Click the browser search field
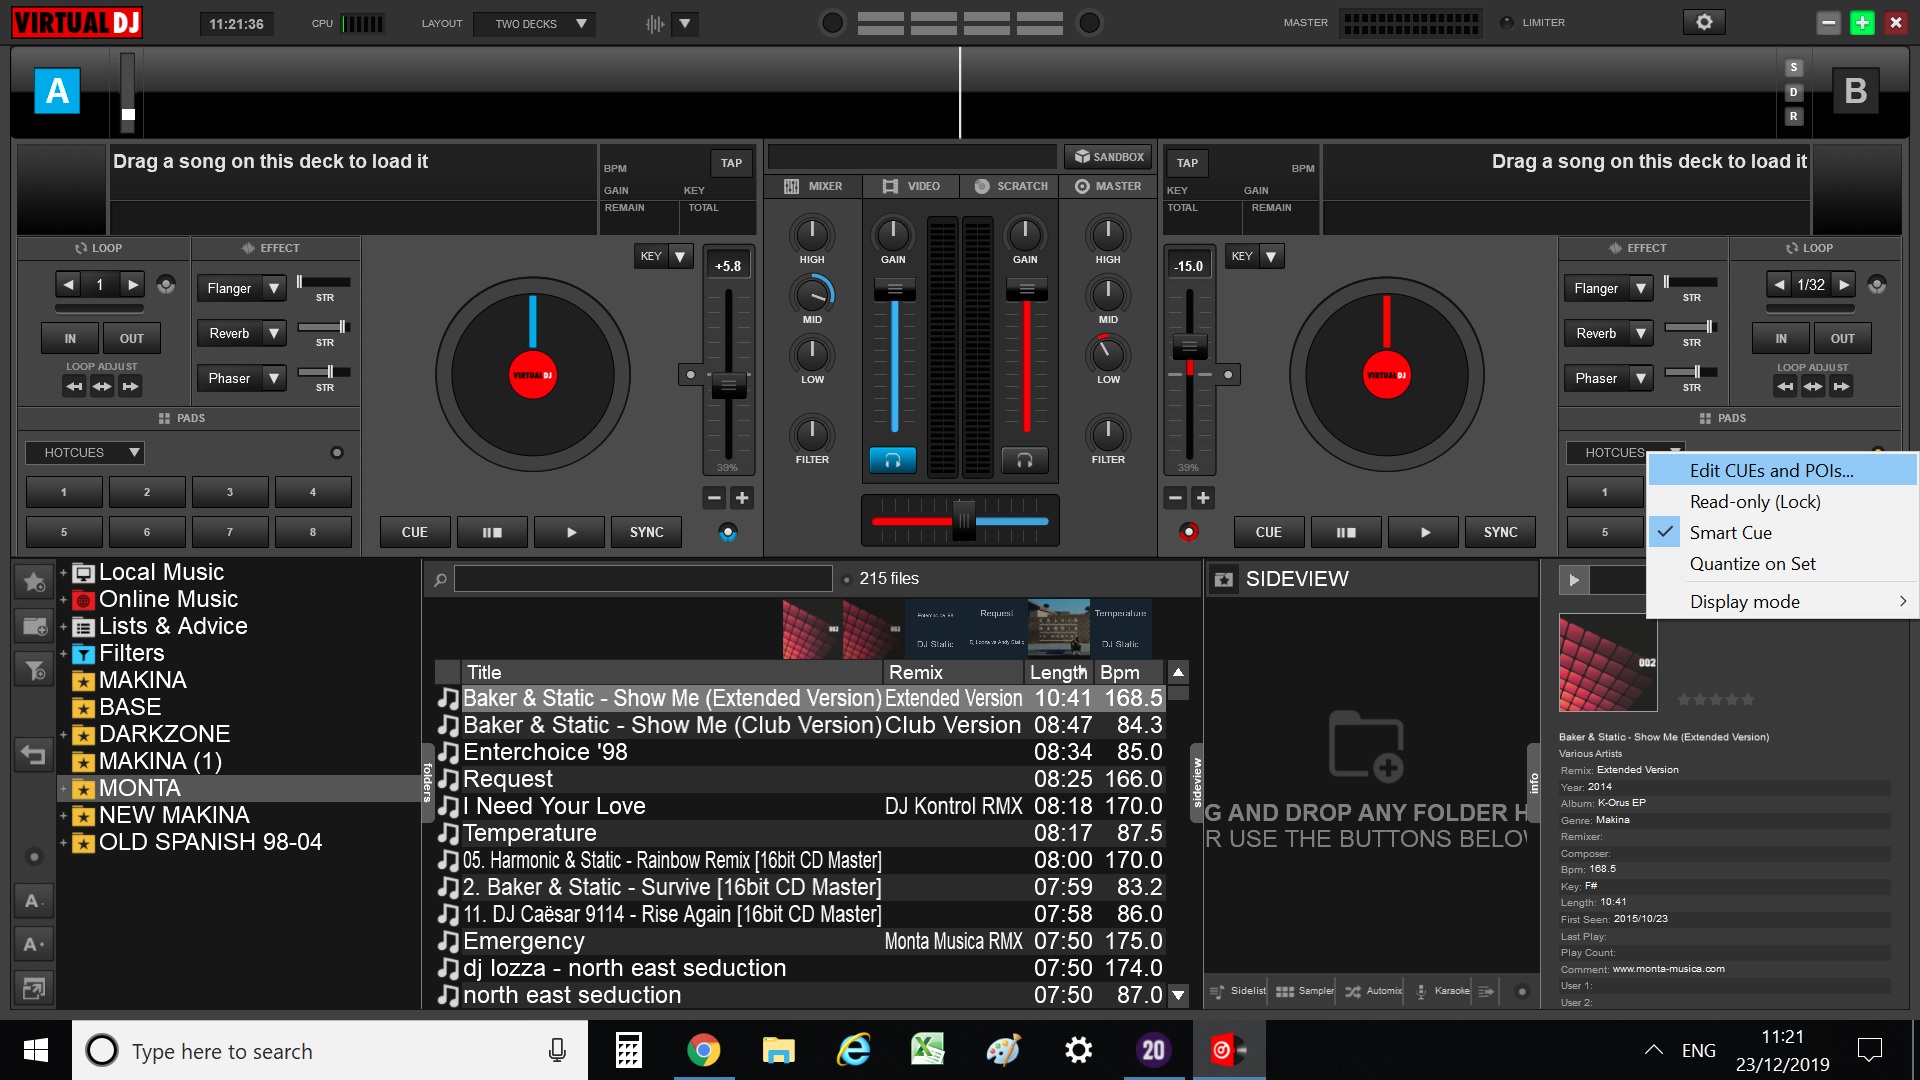This screenshot has width=1920, height=1080. coord(643,579)
